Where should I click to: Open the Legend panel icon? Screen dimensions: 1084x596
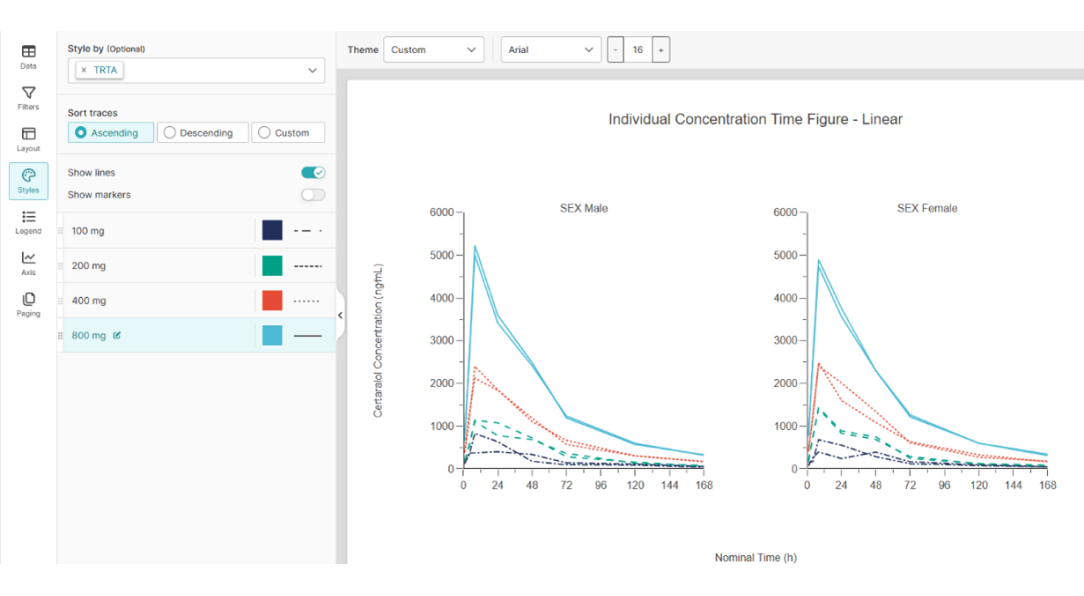(x=28, y=222)
